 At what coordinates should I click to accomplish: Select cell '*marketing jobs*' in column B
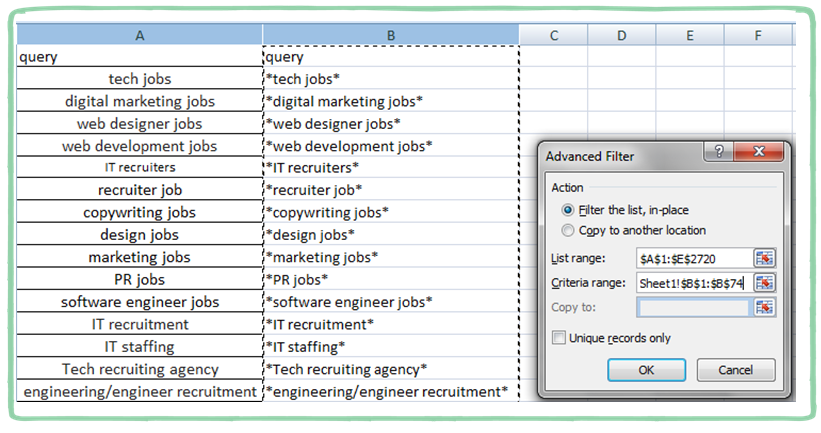(x=391, y=257)
